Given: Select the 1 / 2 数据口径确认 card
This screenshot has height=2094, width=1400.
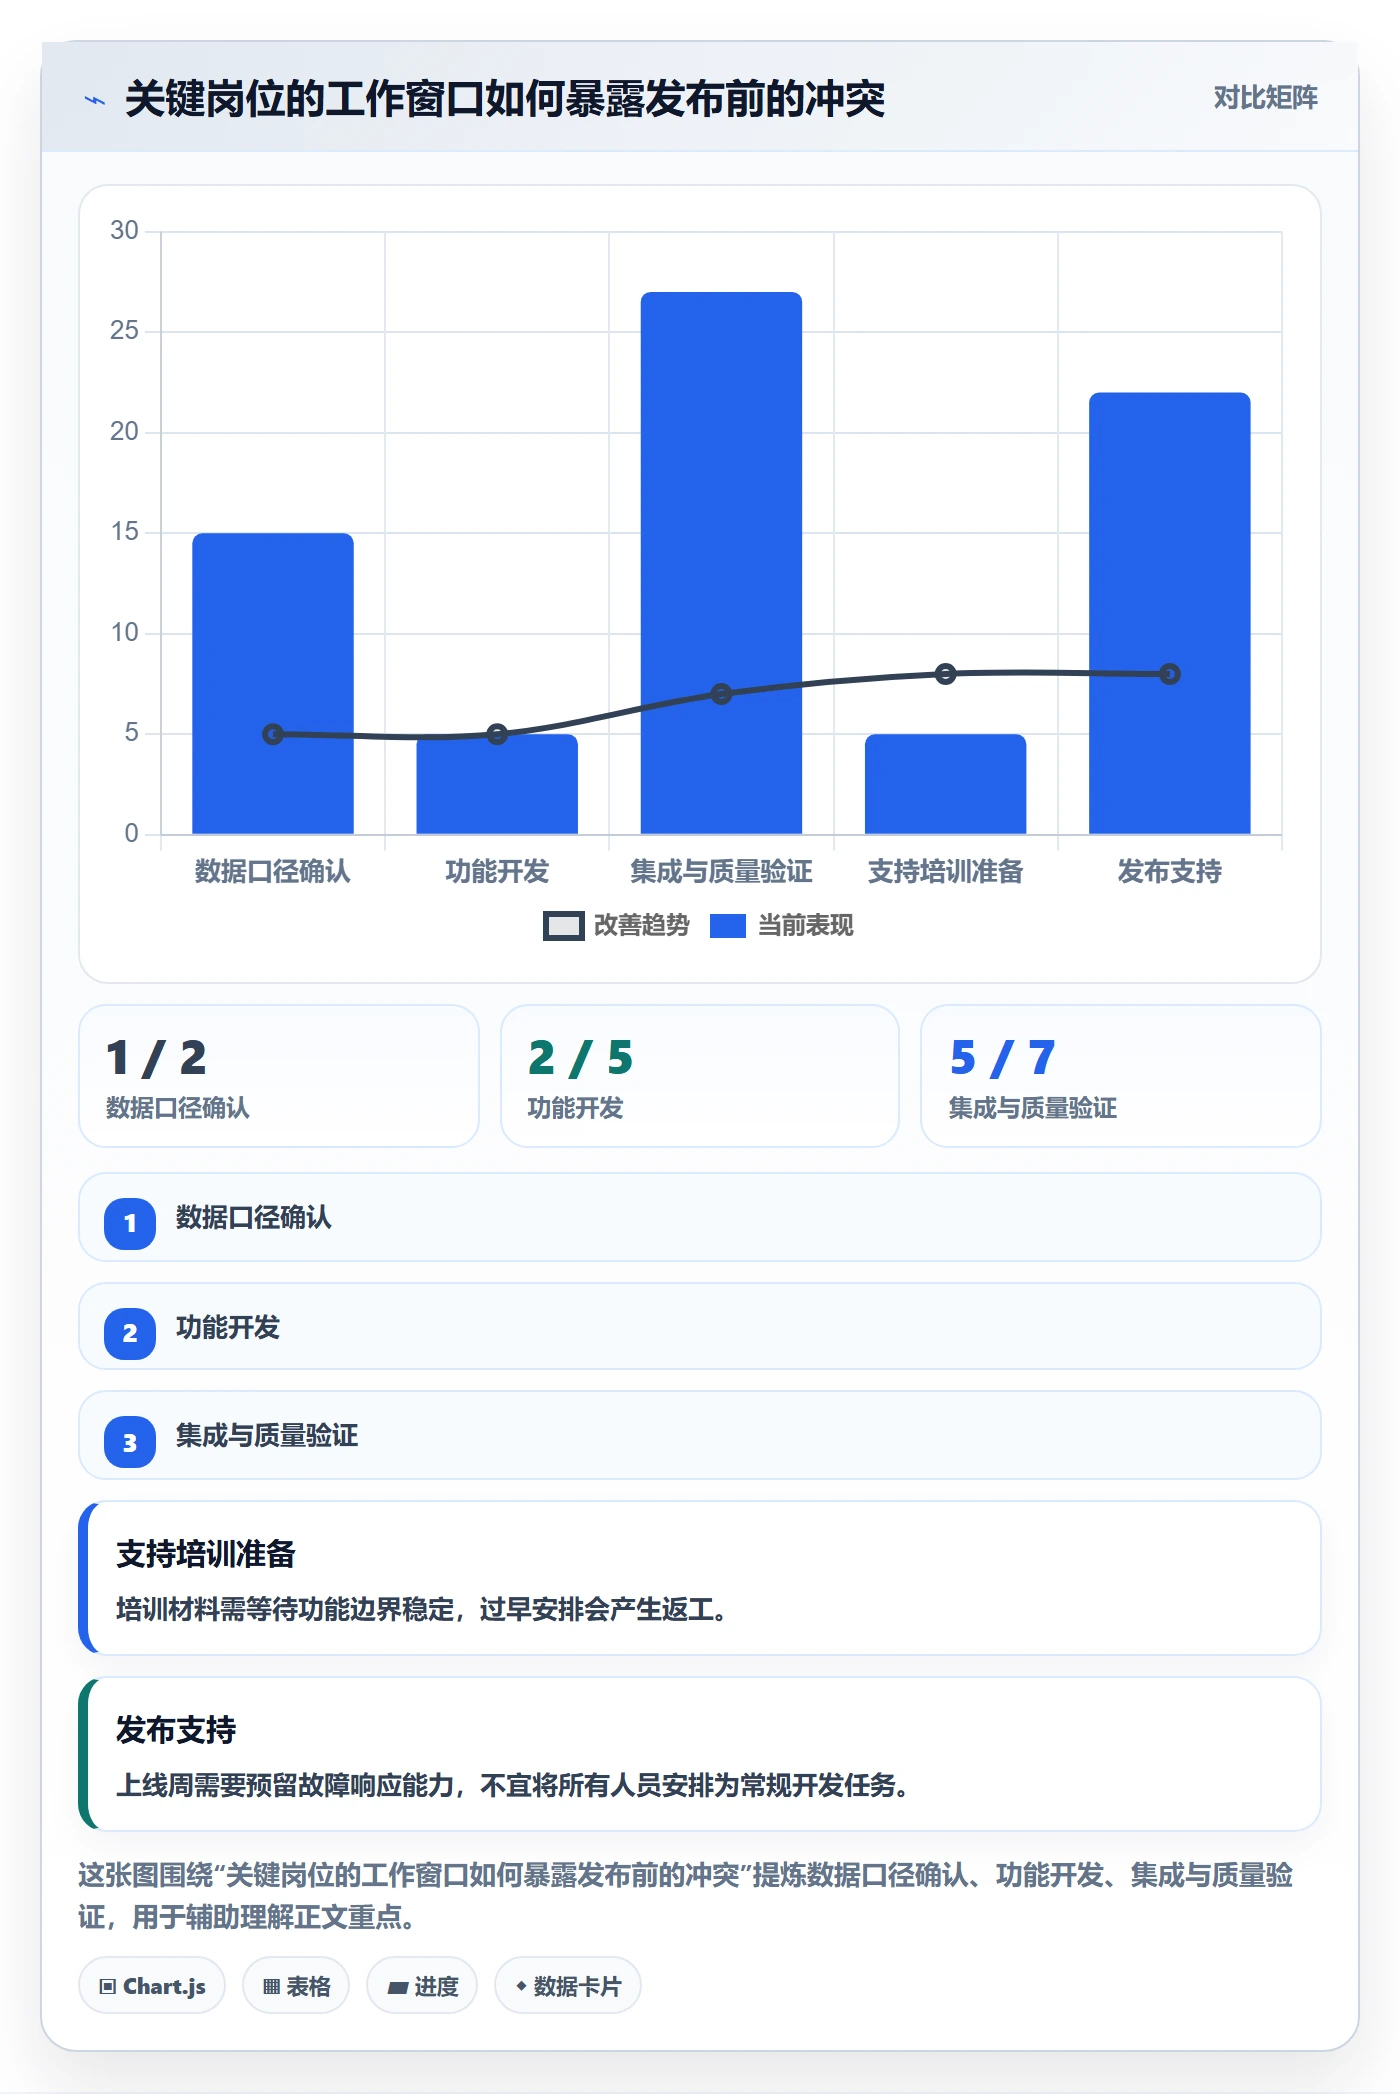Looking at the screenshot, I should click(279, 1076).
